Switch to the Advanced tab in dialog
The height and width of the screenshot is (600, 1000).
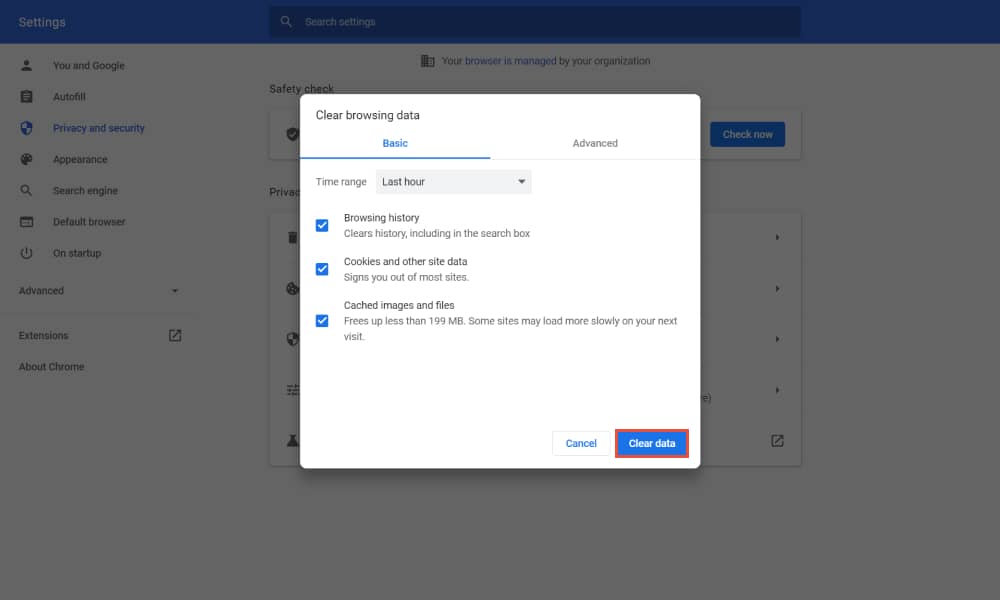(595, 143)
